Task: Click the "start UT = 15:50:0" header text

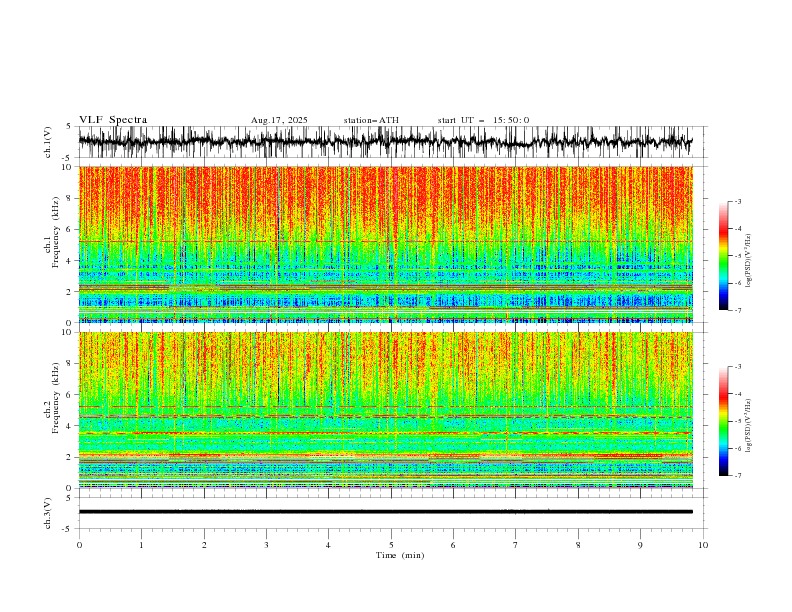Action: [x=483, y=120]
